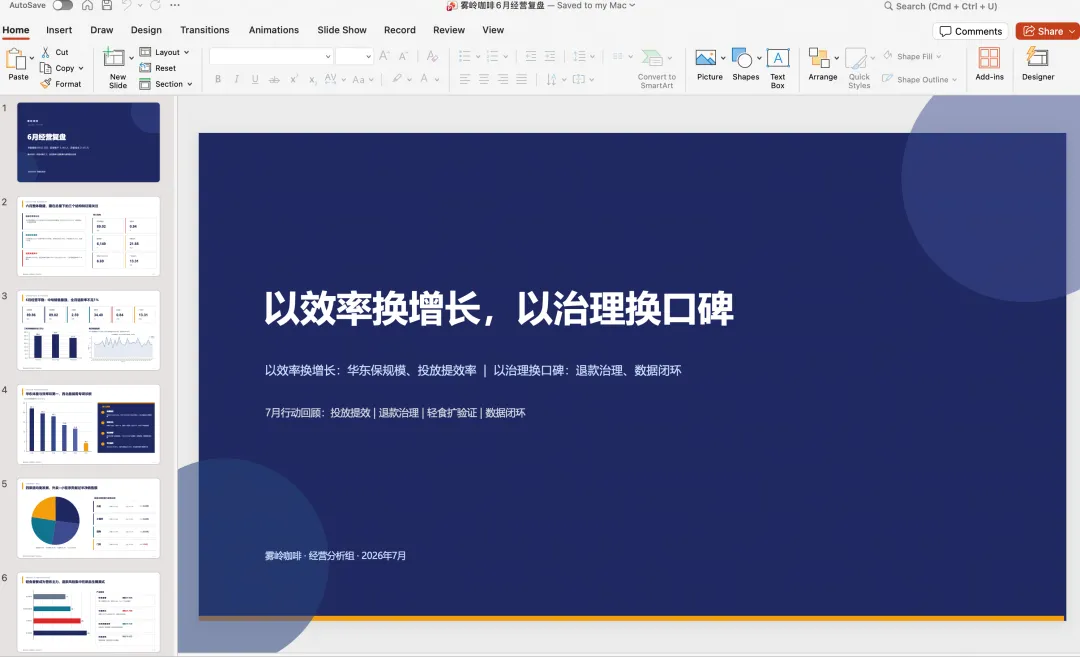The image size is (1080, 657).
Task: Expand the New Slide dropdown arrow
Action: 131,59
